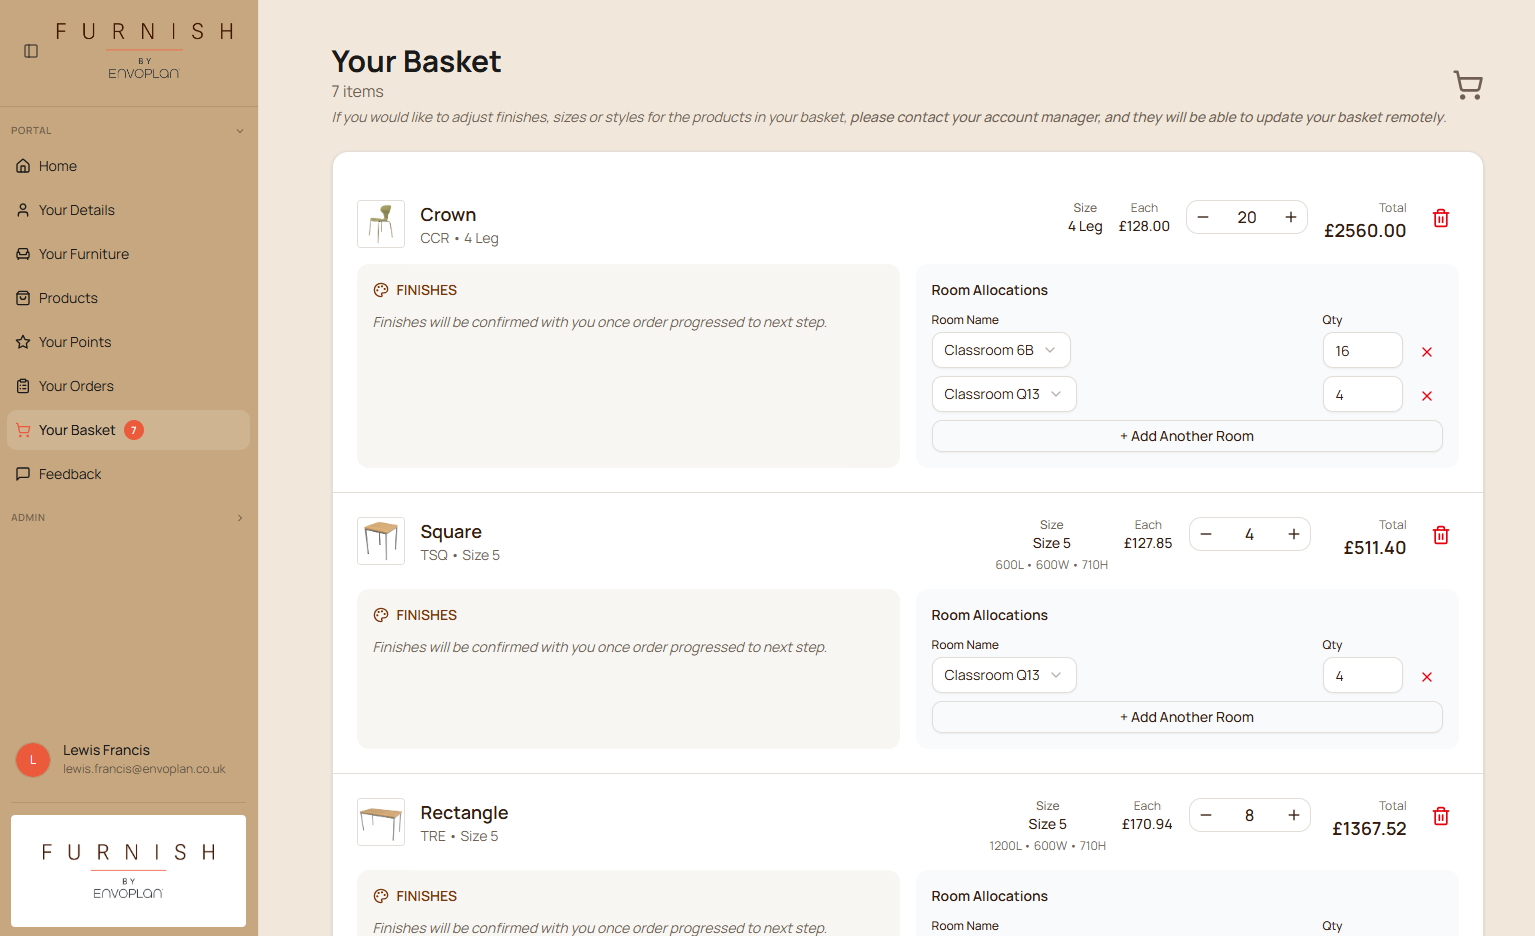1535x936 pixels.
Task: Add another room for Crown
Action: tap(1187, 436)
